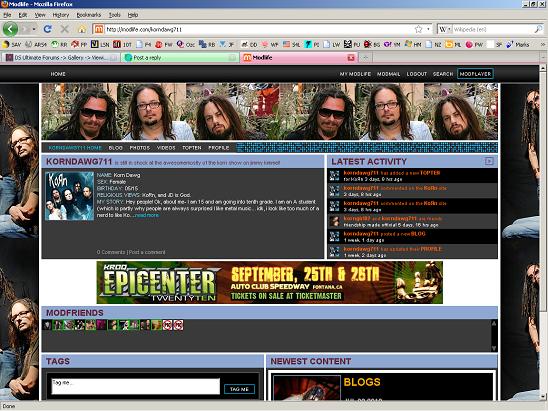548x411 pixels.
Task: Open the ARS4 bookmark
Action: click(x=36, y=44)
